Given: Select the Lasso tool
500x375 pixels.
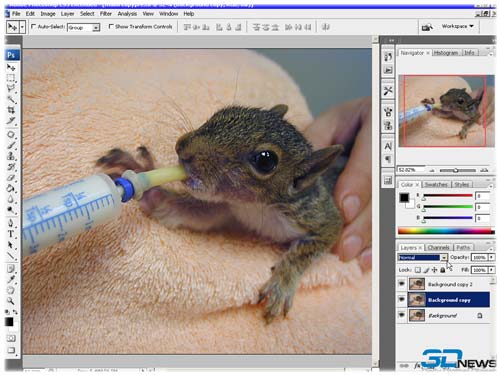Looking at the screenshot, I should 11,89.
